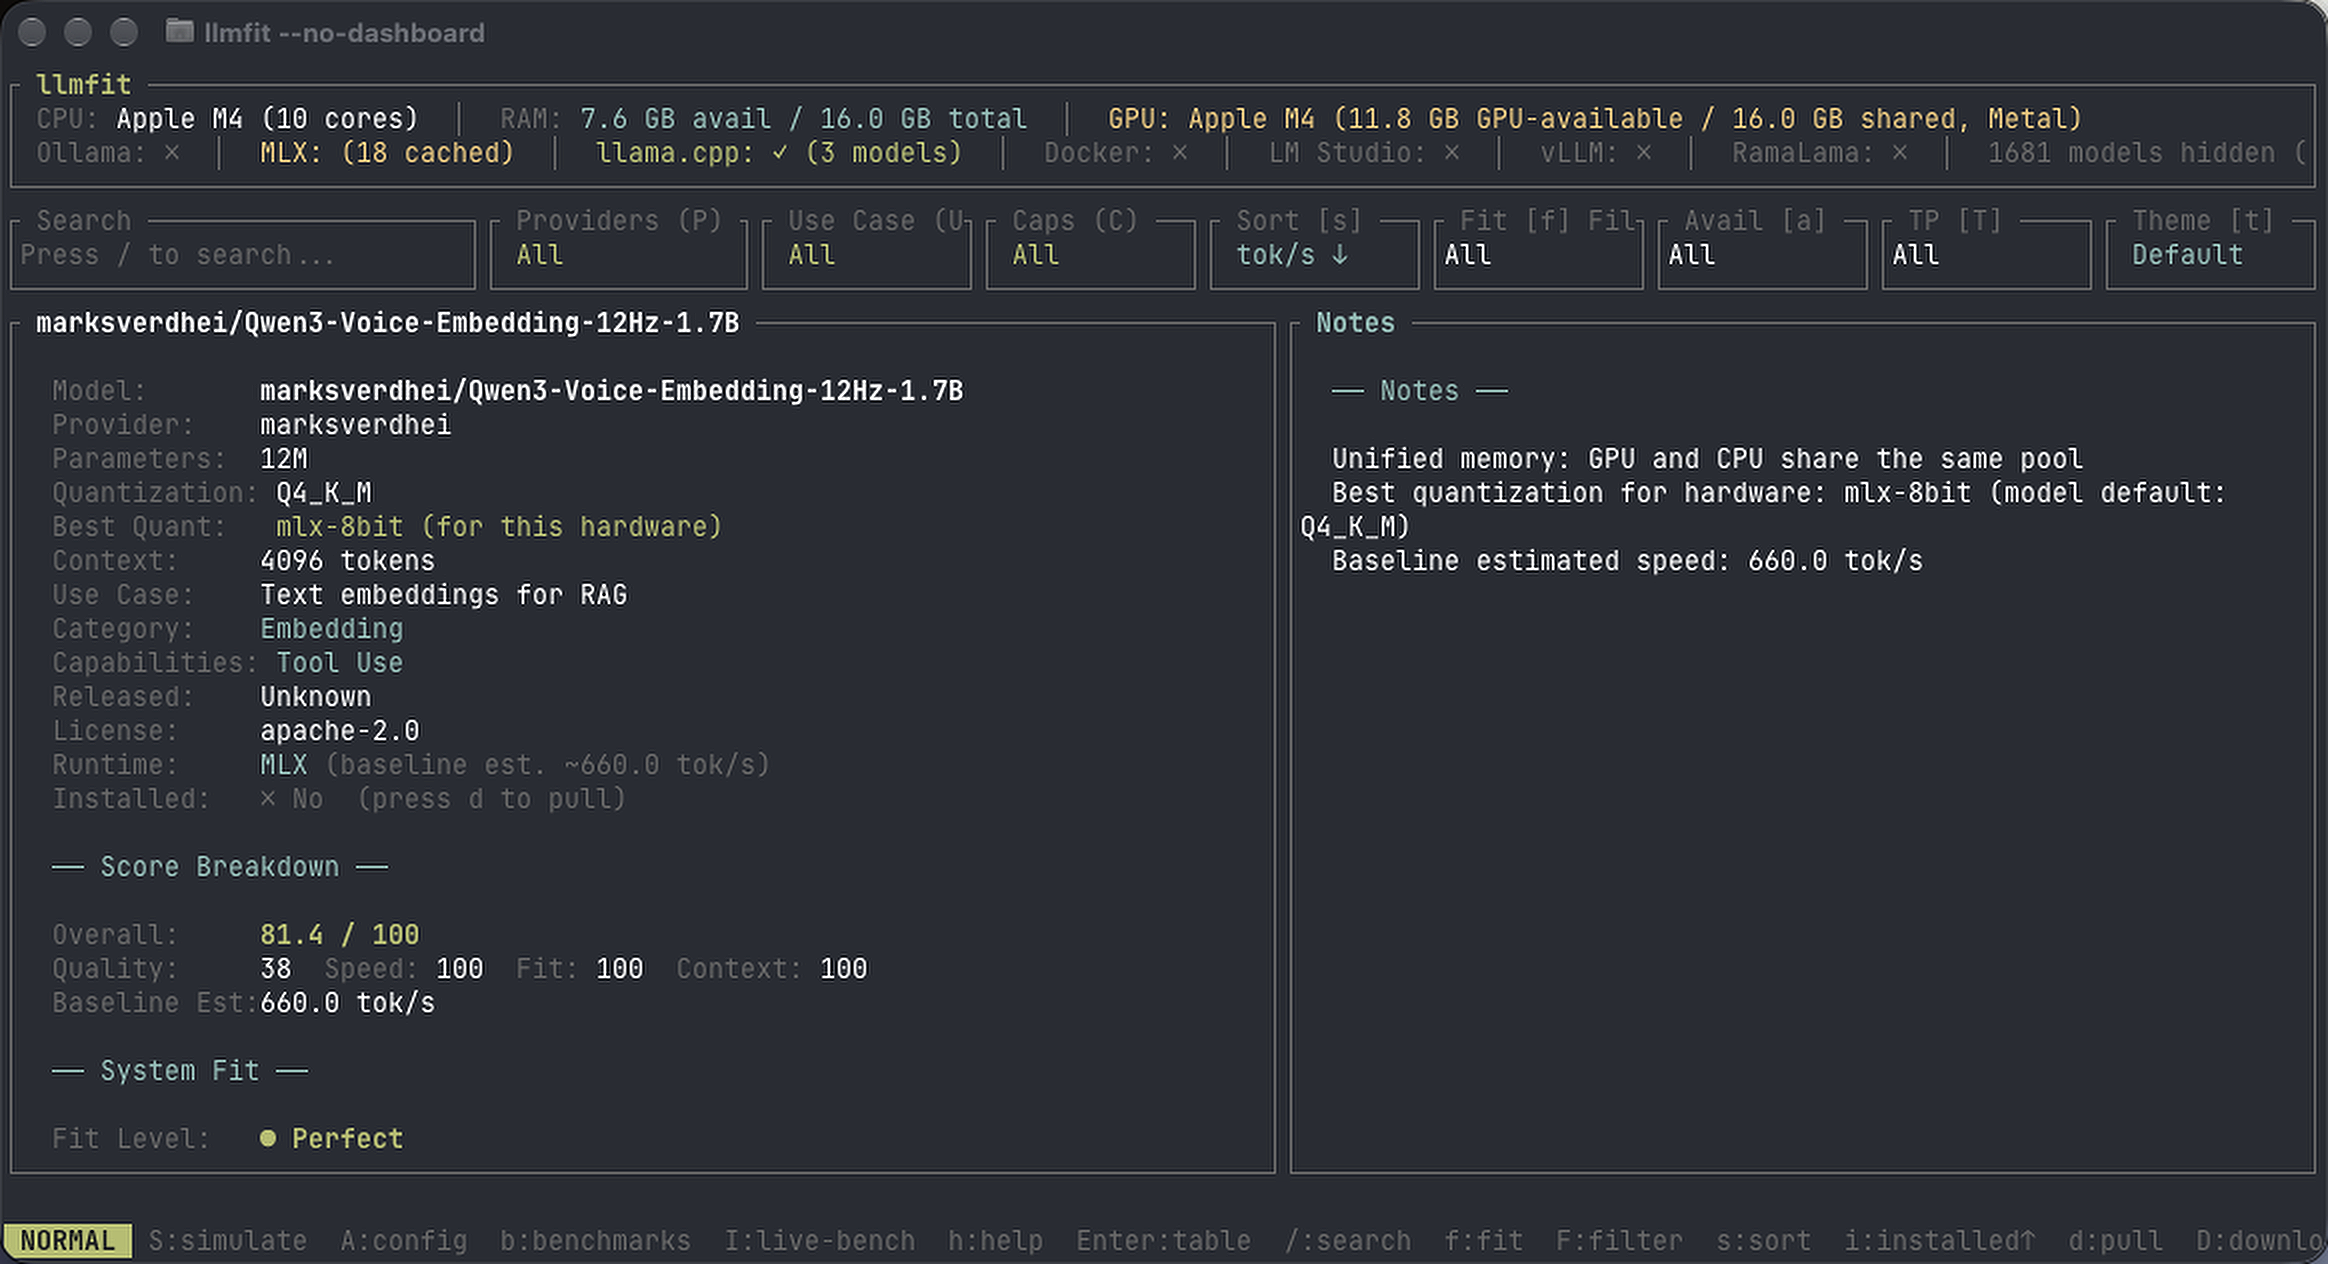
Task: Click f:fit shortcut hint
Action: [x=1483, y=1241]
